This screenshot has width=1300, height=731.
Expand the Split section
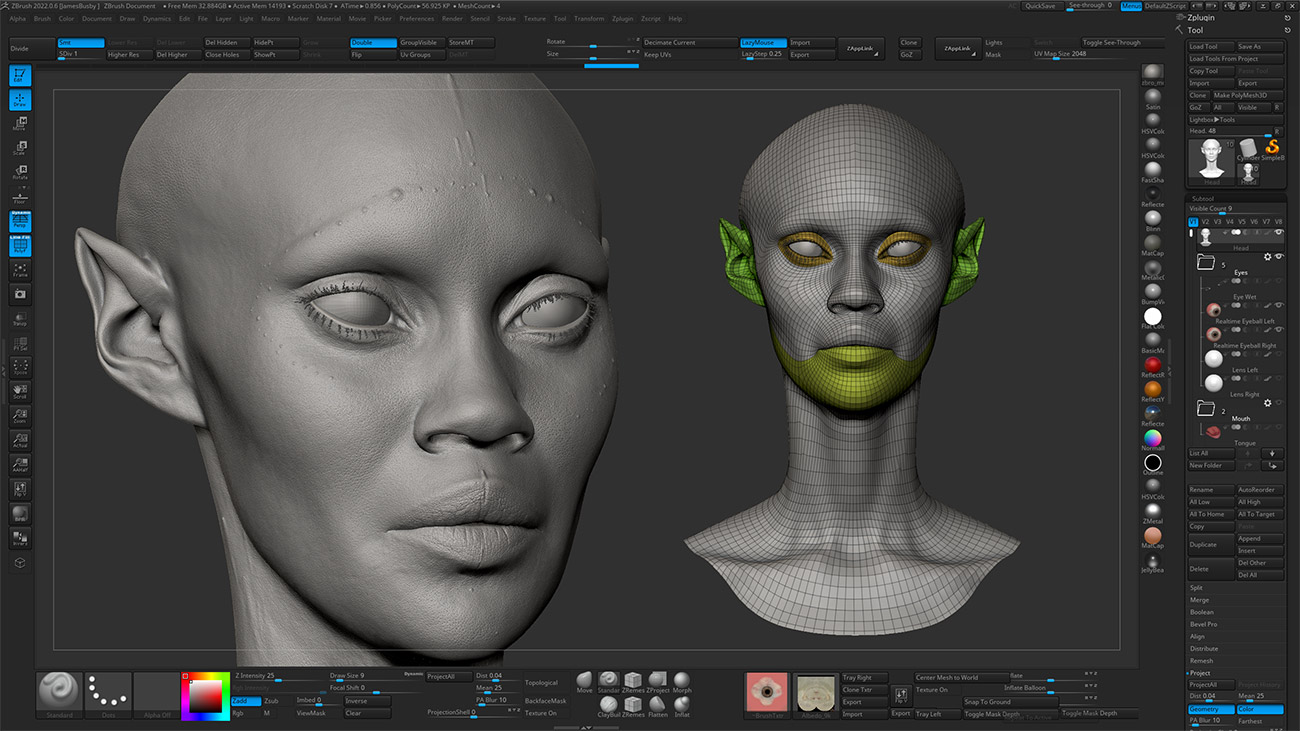[1197, 588]
